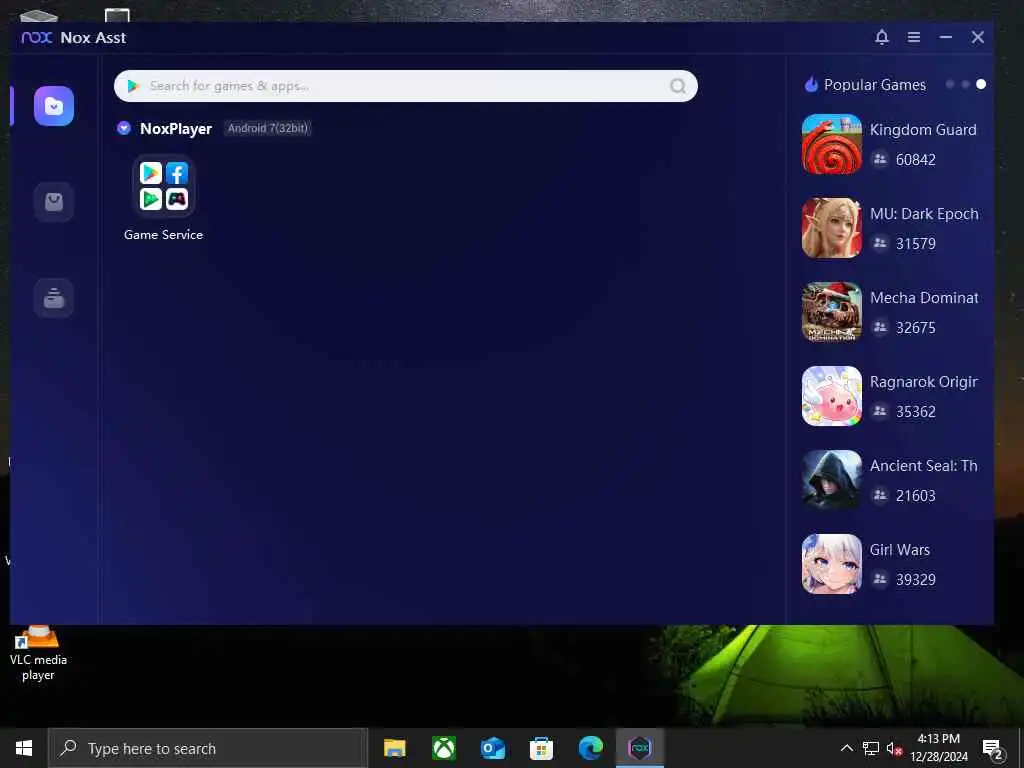The height and width of the screenshot is (768, 1024).
Task: Click the Ancient Seal: Th title
Action: click(x=923, y=466)
